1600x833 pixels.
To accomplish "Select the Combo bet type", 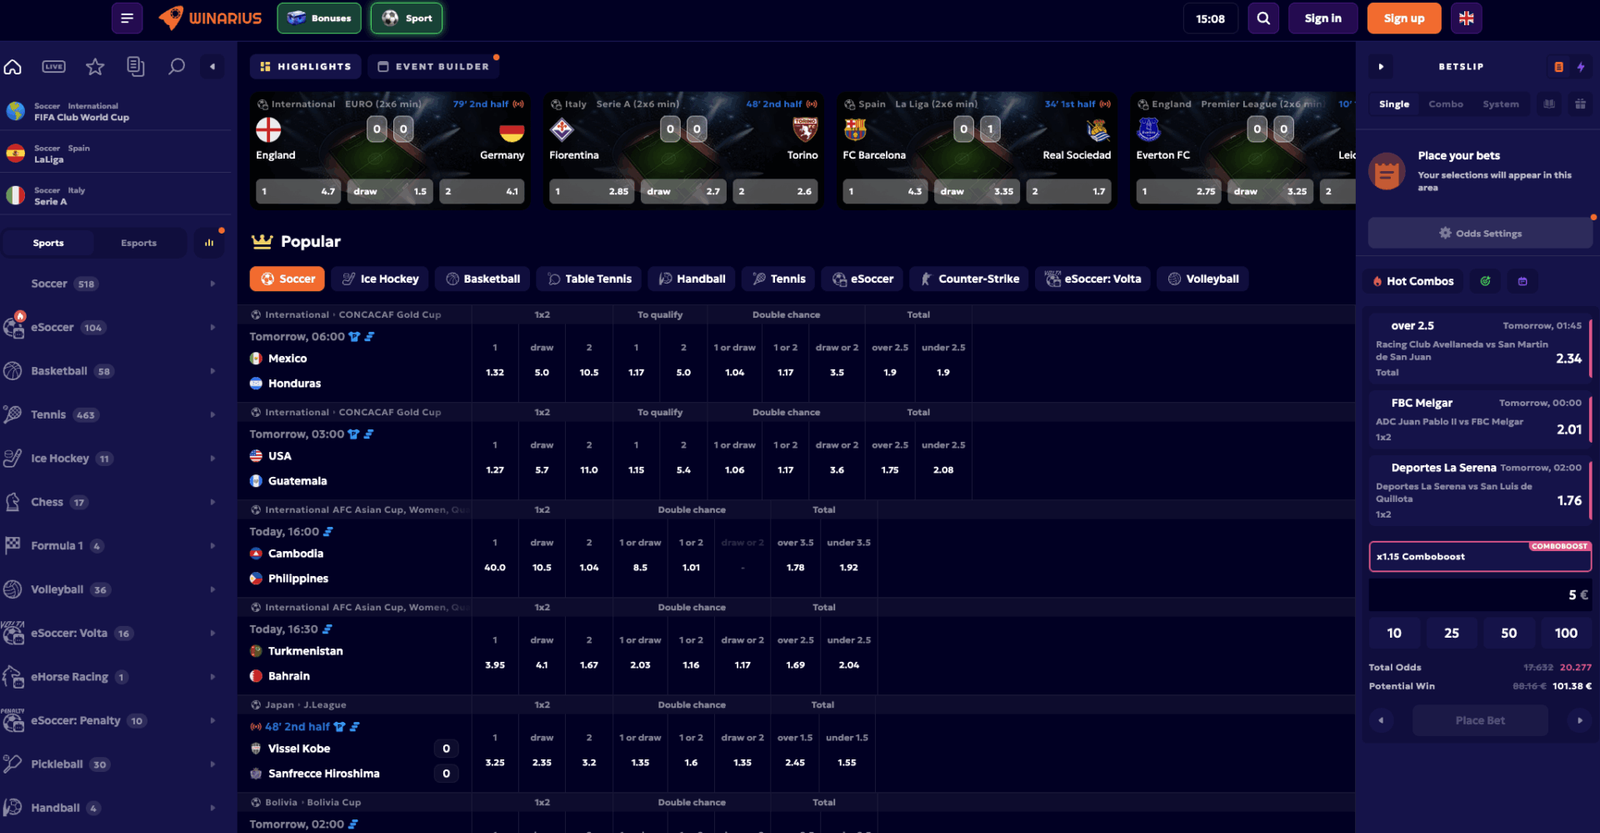I will [1445, 104].
